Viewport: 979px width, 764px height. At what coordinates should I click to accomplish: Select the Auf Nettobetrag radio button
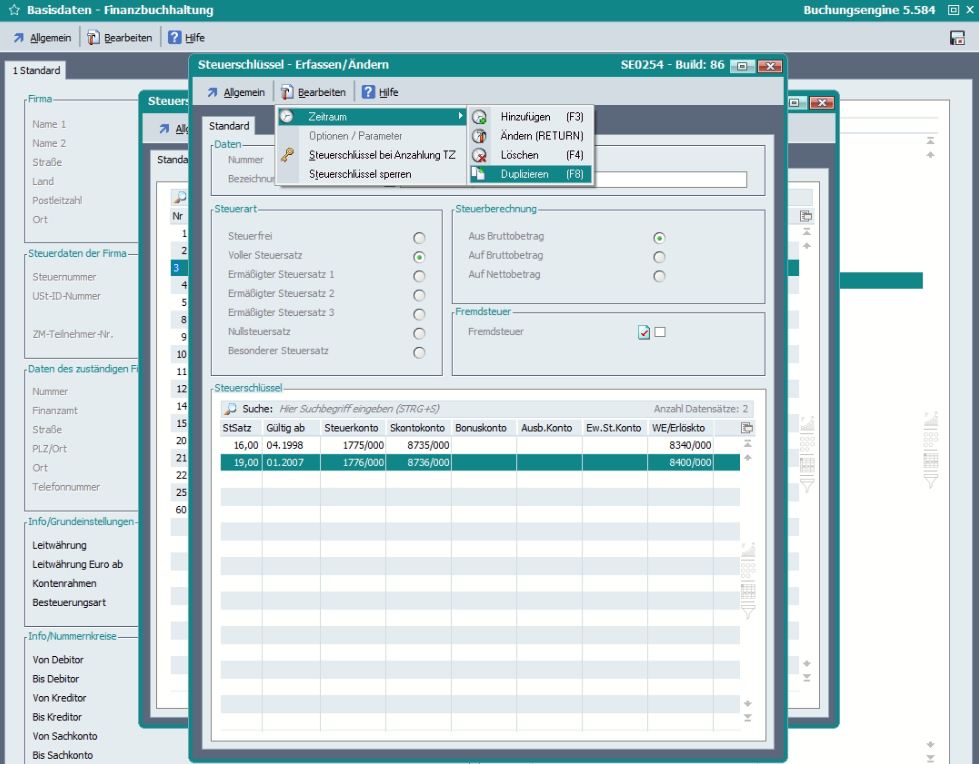(659, 276)
